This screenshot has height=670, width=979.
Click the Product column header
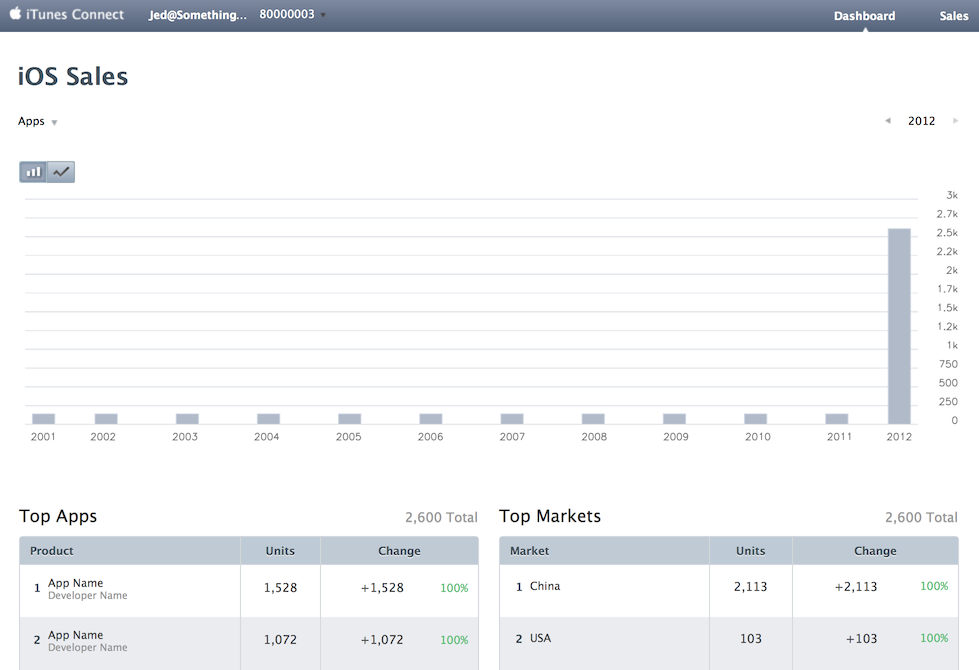coord(51,550)
